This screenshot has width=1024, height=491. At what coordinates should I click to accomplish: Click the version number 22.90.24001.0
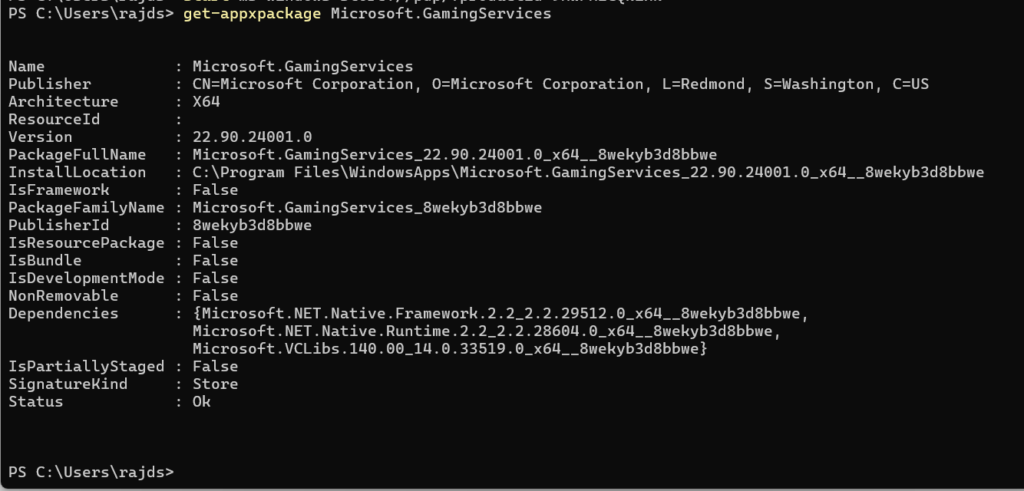pyautogui.click(x=253, y=137)
